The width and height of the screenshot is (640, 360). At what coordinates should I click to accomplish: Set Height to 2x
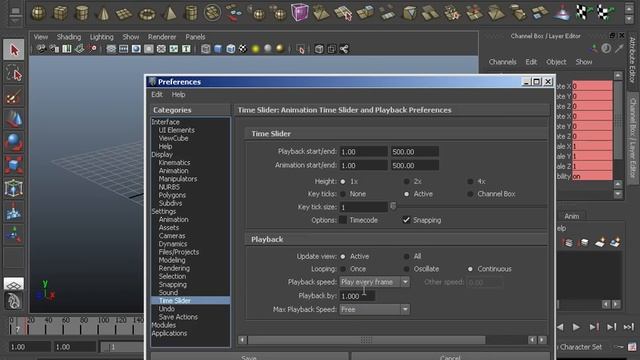[407, 181]
